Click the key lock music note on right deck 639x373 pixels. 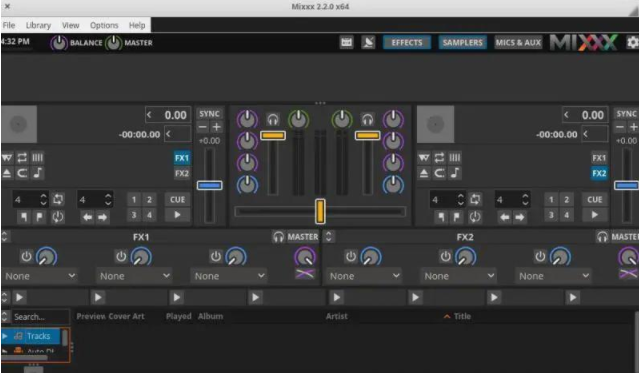tap(455, 173)
